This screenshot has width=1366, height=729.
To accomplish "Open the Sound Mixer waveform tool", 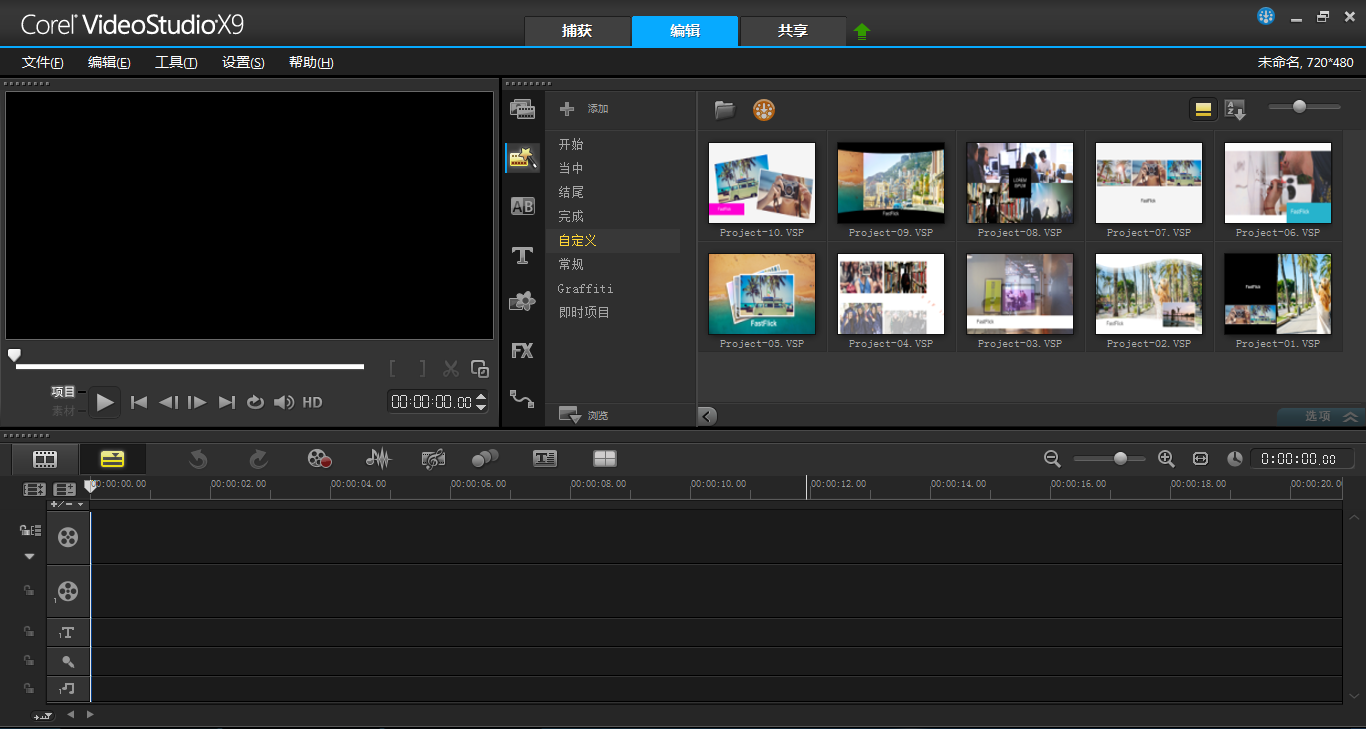I will point(378,458).
